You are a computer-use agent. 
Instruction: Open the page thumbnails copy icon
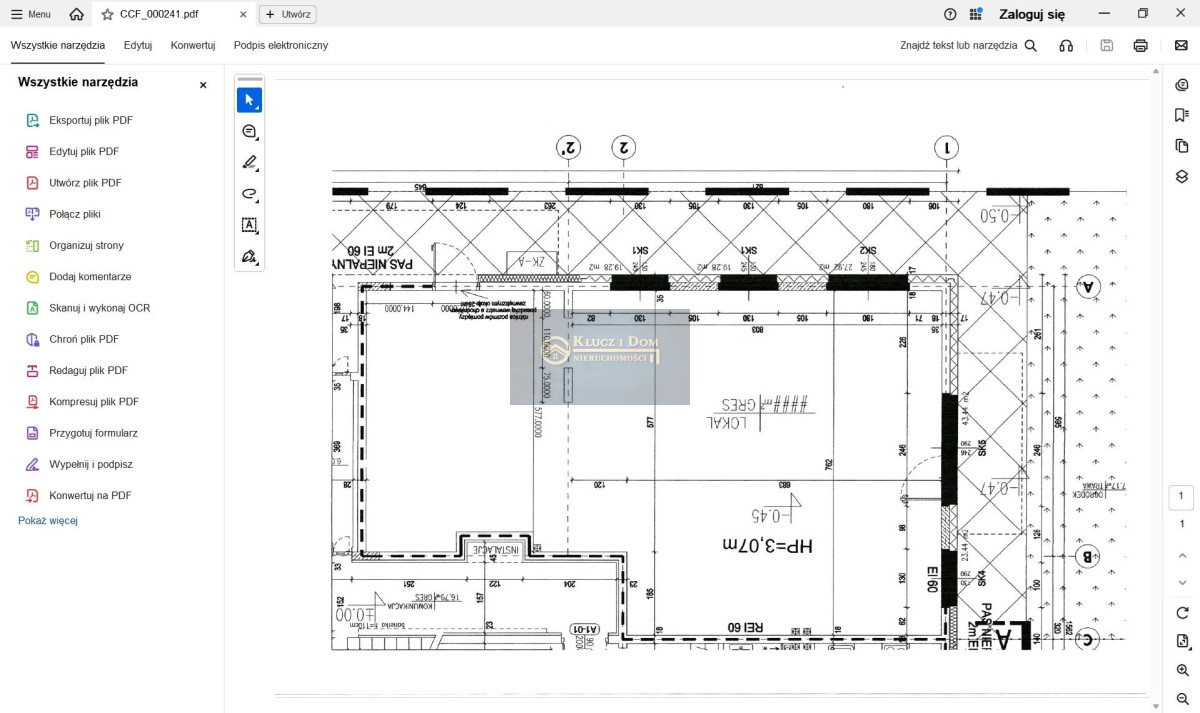coord(1181,146)
